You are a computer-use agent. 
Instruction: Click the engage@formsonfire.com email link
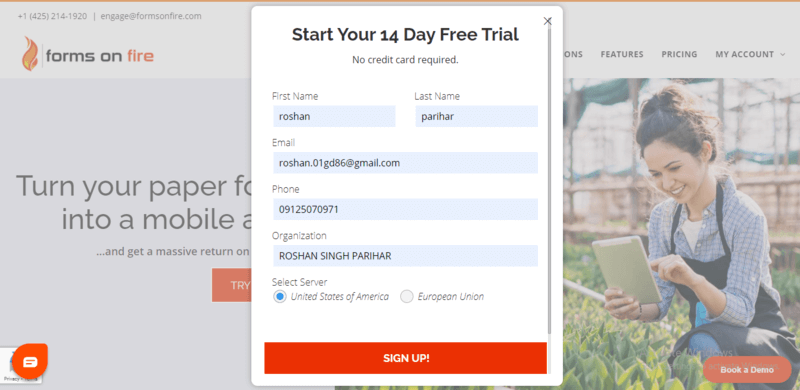tap(151, 16)
